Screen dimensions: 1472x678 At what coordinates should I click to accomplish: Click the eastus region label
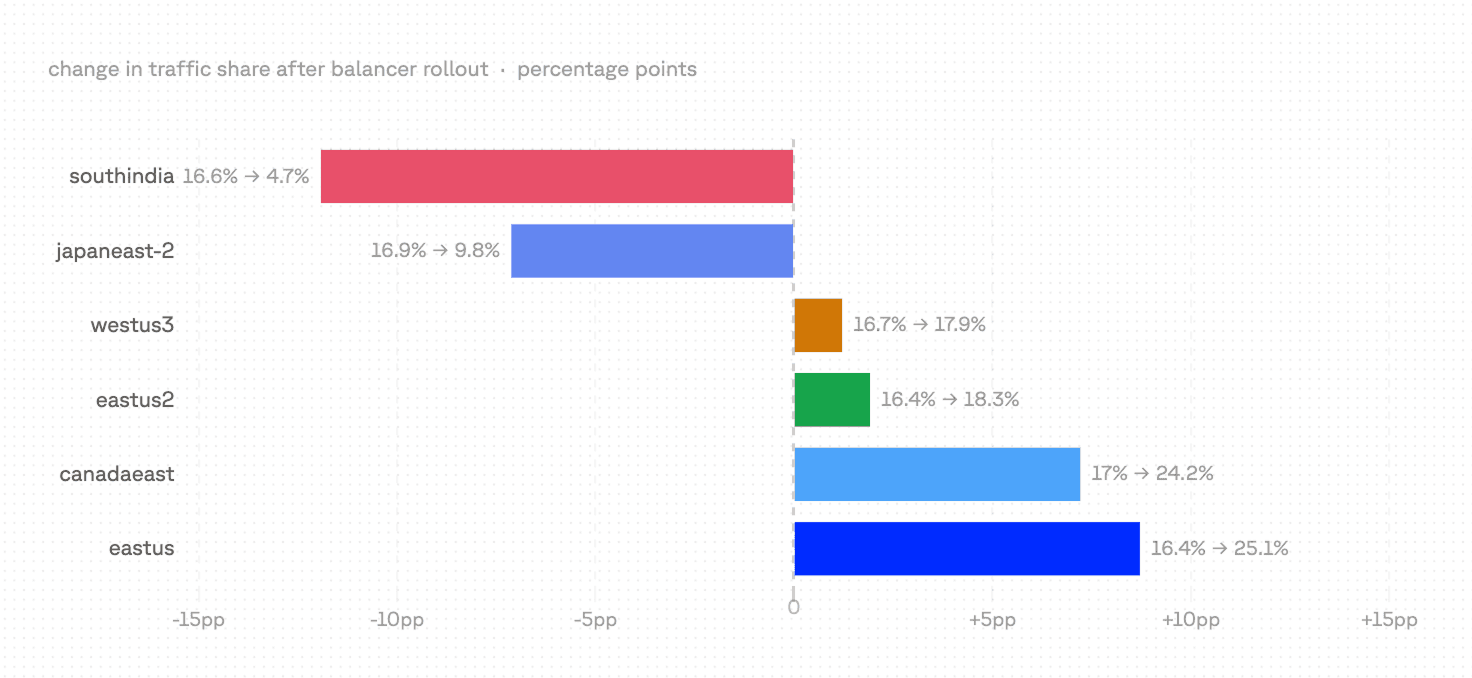pyautogui.click(x=142, y=548)
